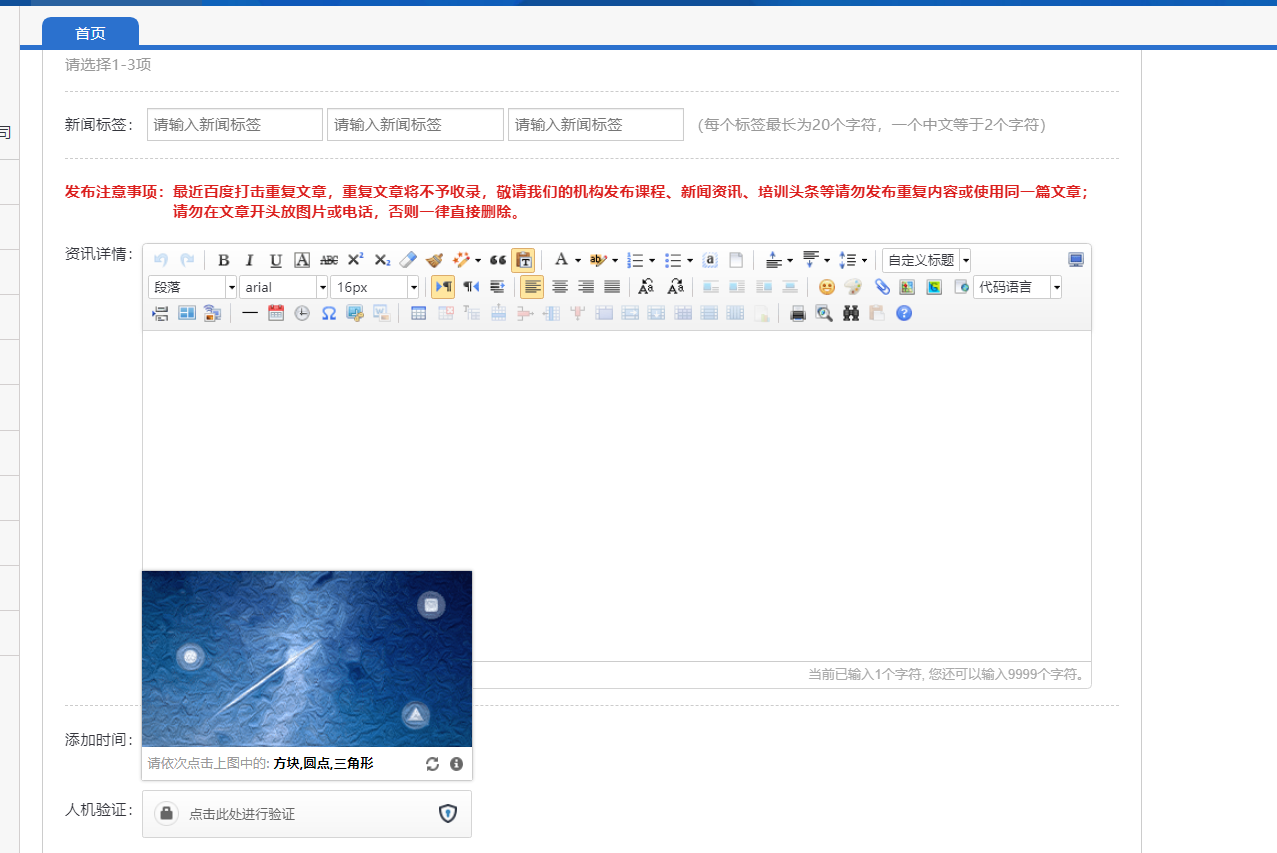Click 点击此处进行验证 to verify
Viewport: 1277px width, 853px height.
(245, 813)
